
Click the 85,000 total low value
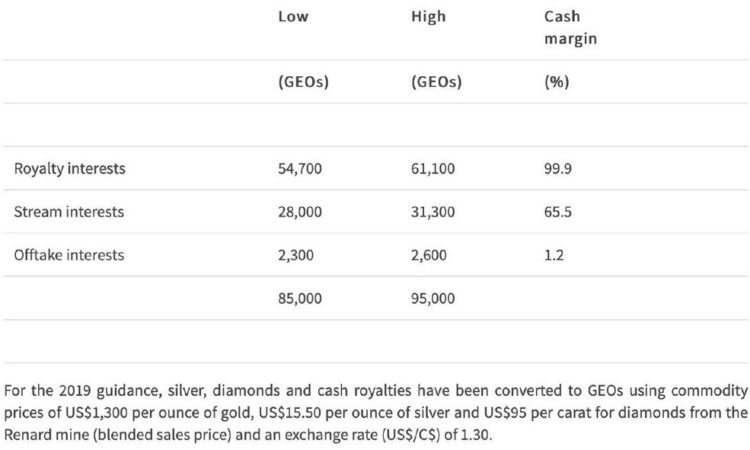301,298
